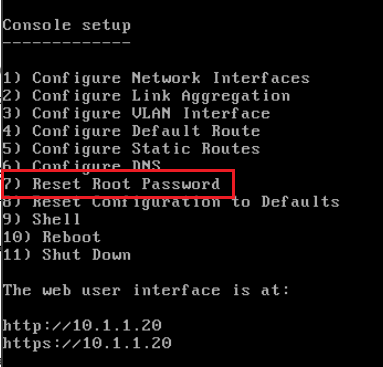
Task: Click the Console setup heading
Action: pos(67,26)
